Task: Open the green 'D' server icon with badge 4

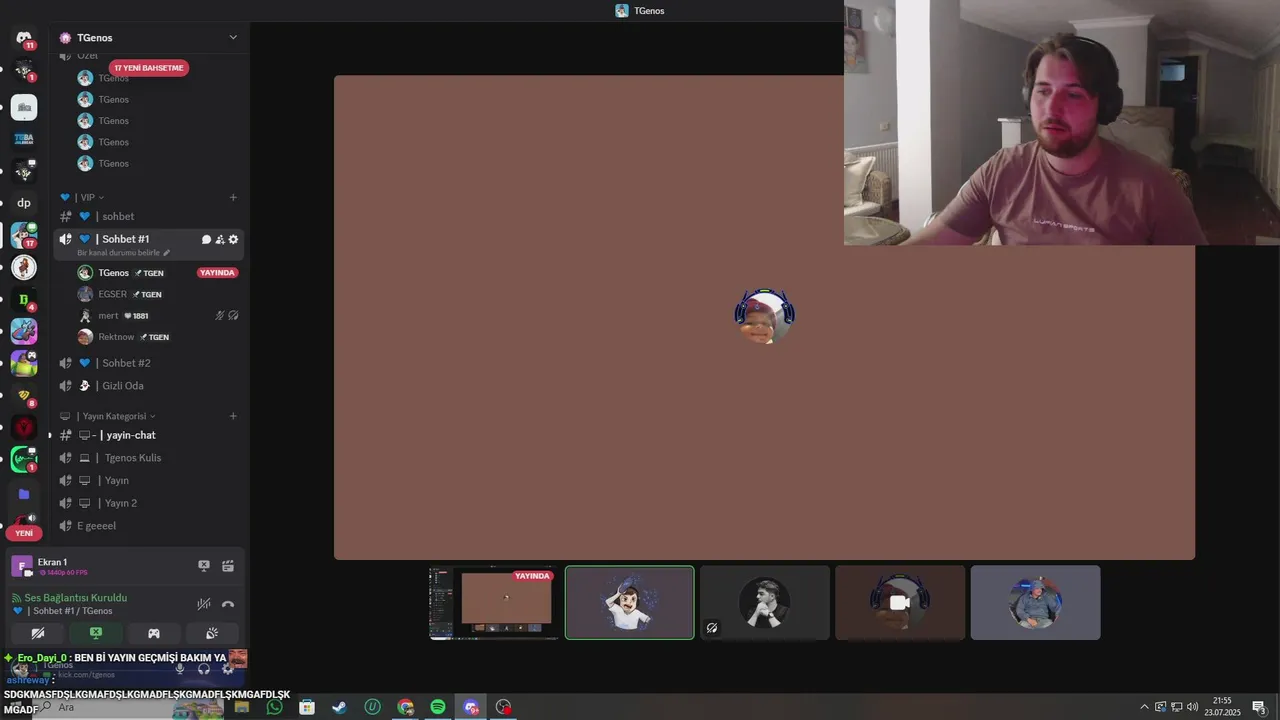Action: tap(24, 299)
